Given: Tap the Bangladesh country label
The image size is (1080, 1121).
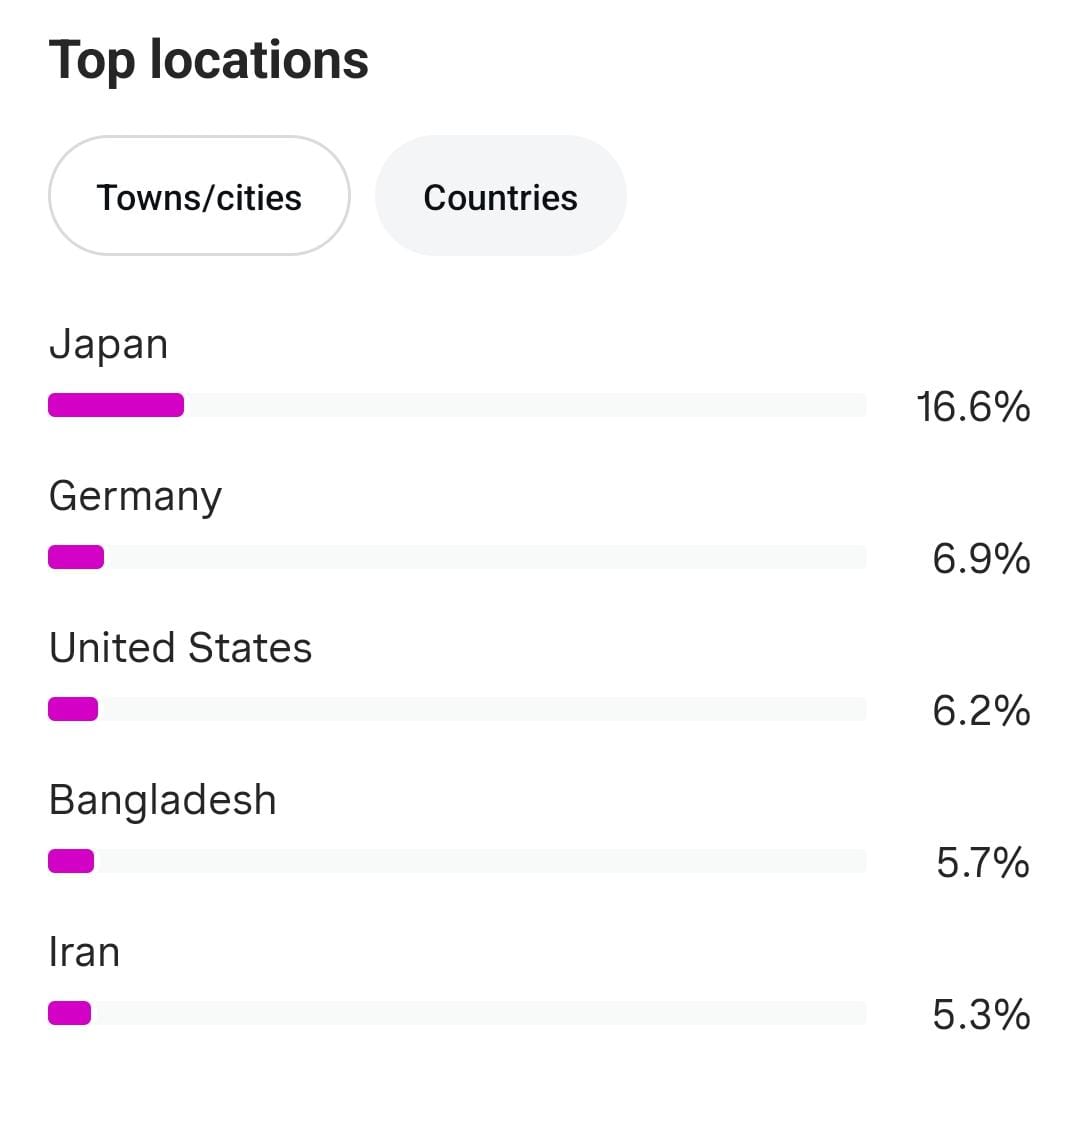Looking at the screenshot, I should 162,800.
